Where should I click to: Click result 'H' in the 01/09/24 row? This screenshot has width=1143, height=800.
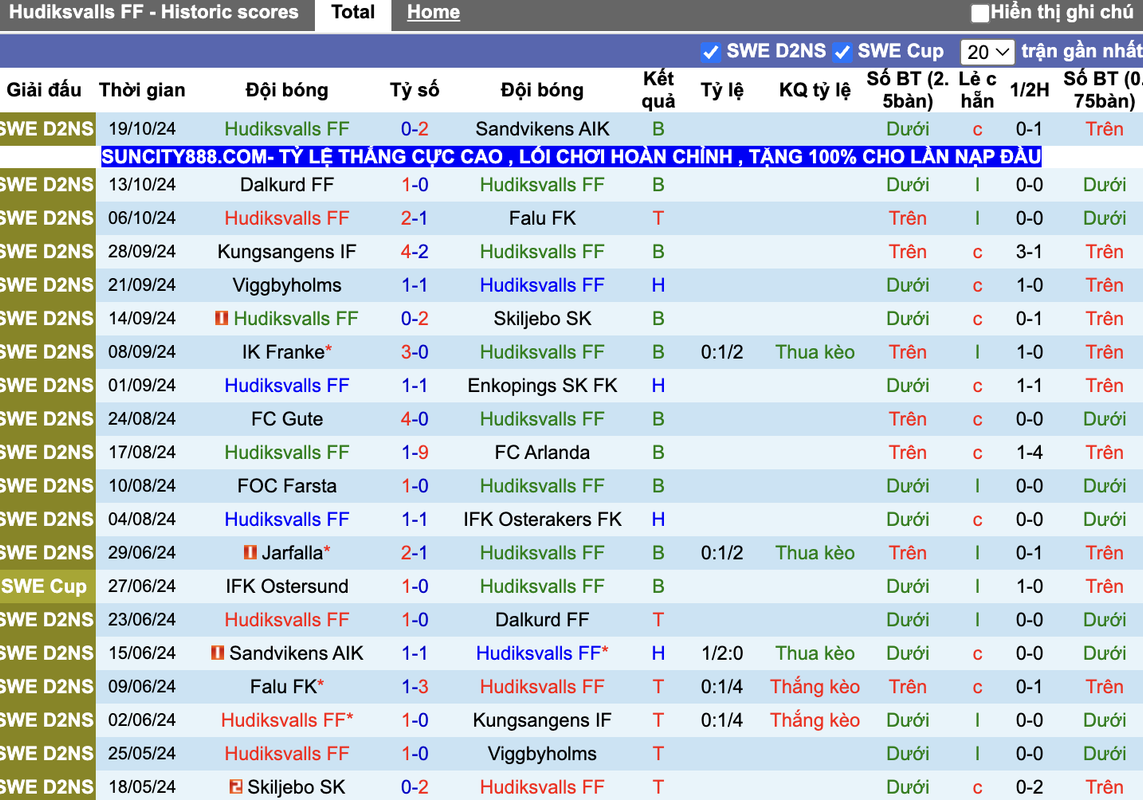click(658, 386)
